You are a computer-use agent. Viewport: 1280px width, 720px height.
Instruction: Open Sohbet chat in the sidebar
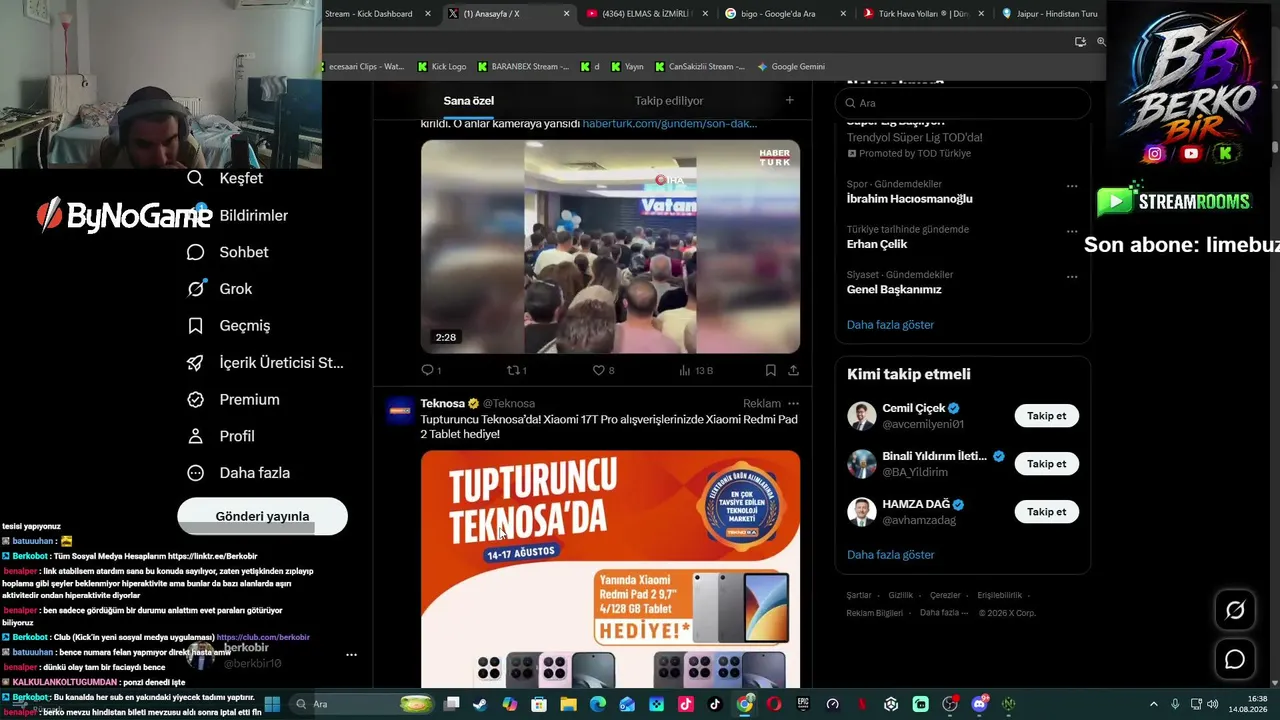(228, 252)
